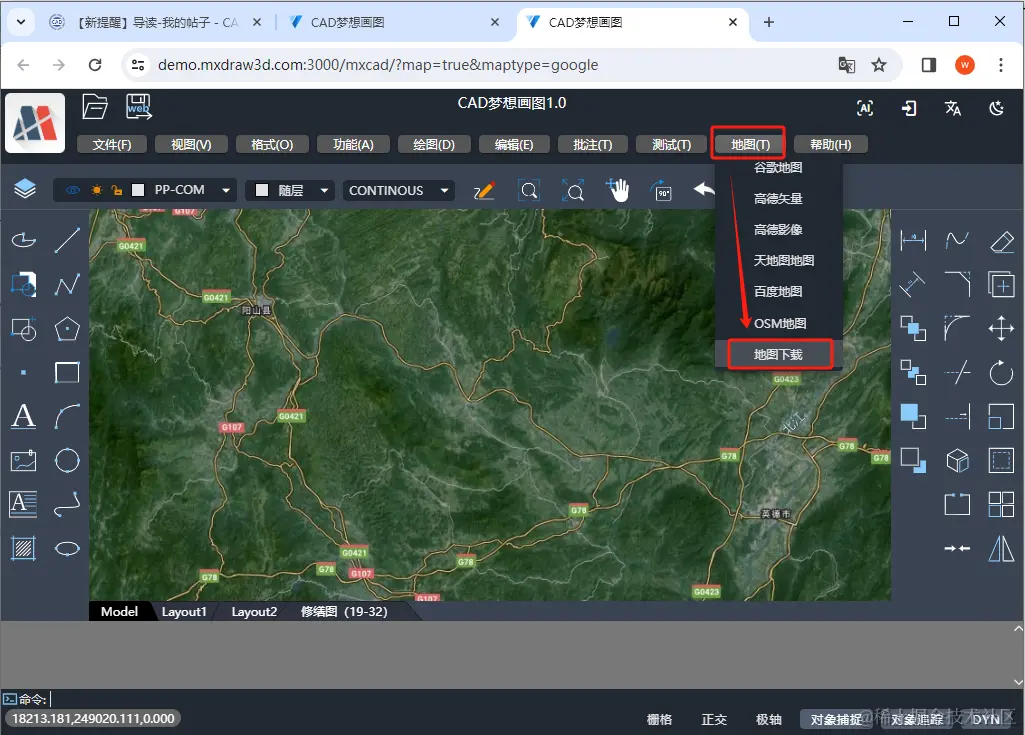Toggle 栅格 grid mode in status bar
The height and width of the screenshot is (735, 1025).
[x=658, y=719]
